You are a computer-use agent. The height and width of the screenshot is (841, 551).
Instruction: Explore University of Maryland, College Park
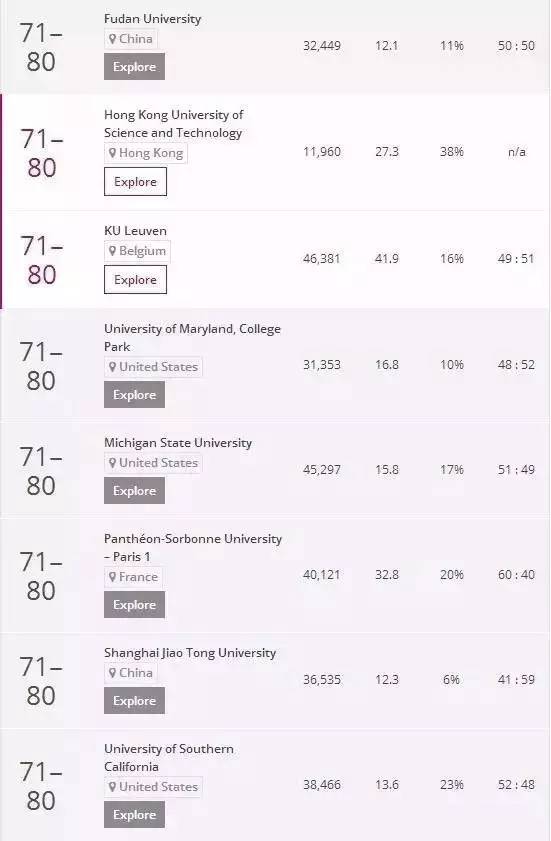(134, 395)
